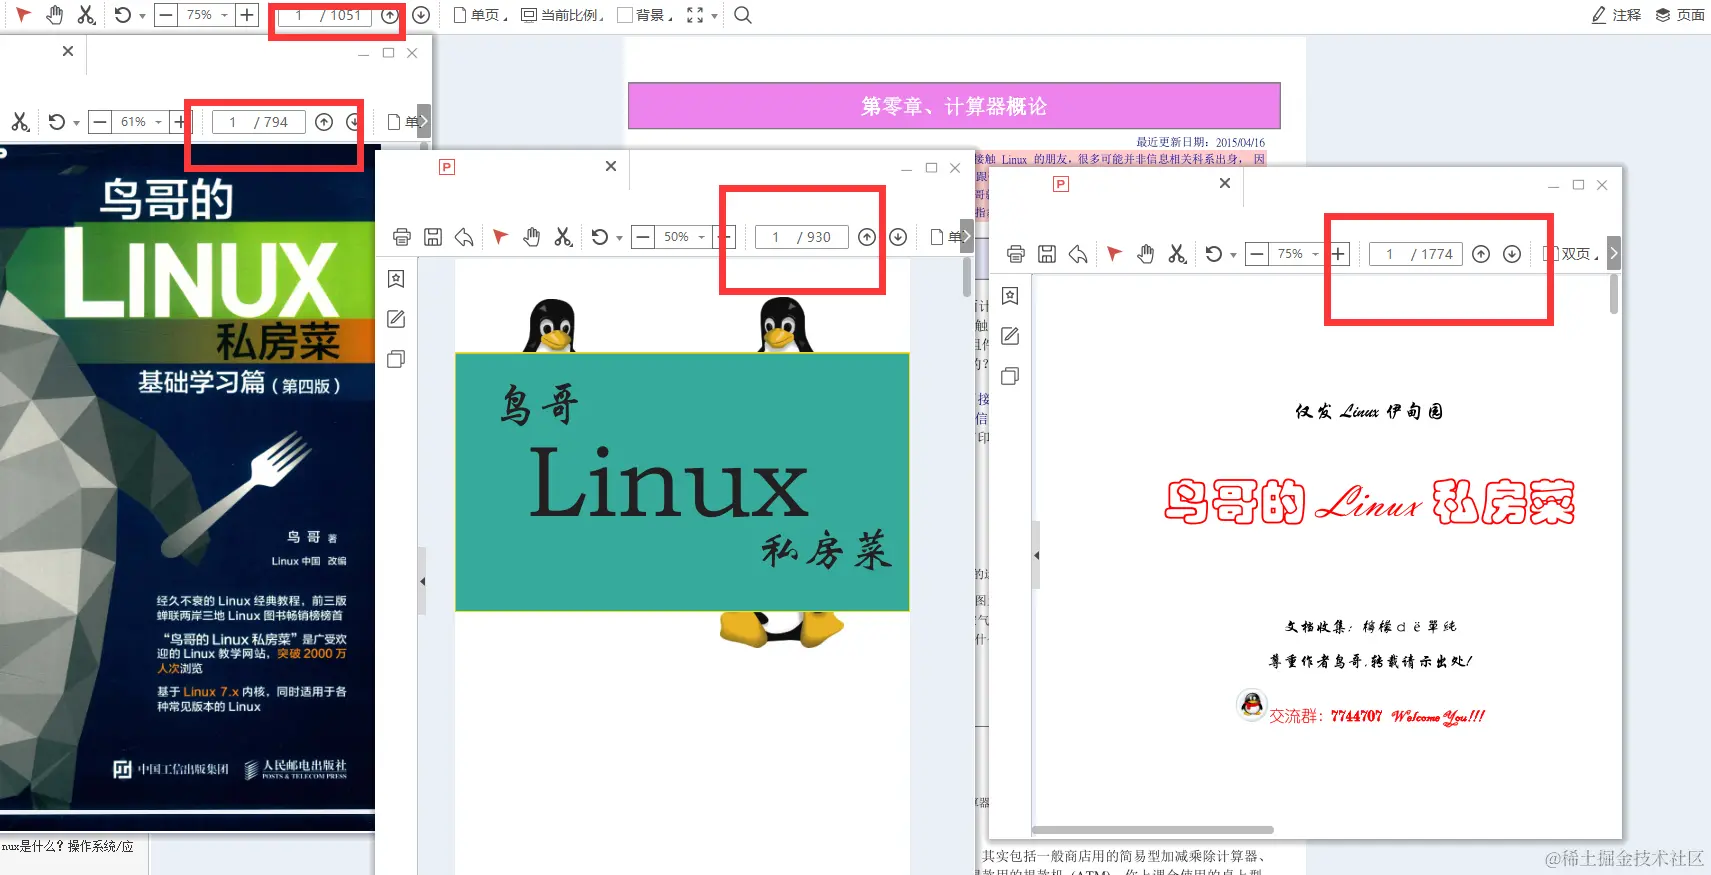
Task: Print the document in the 930-page window
Action: pos(402,237)
